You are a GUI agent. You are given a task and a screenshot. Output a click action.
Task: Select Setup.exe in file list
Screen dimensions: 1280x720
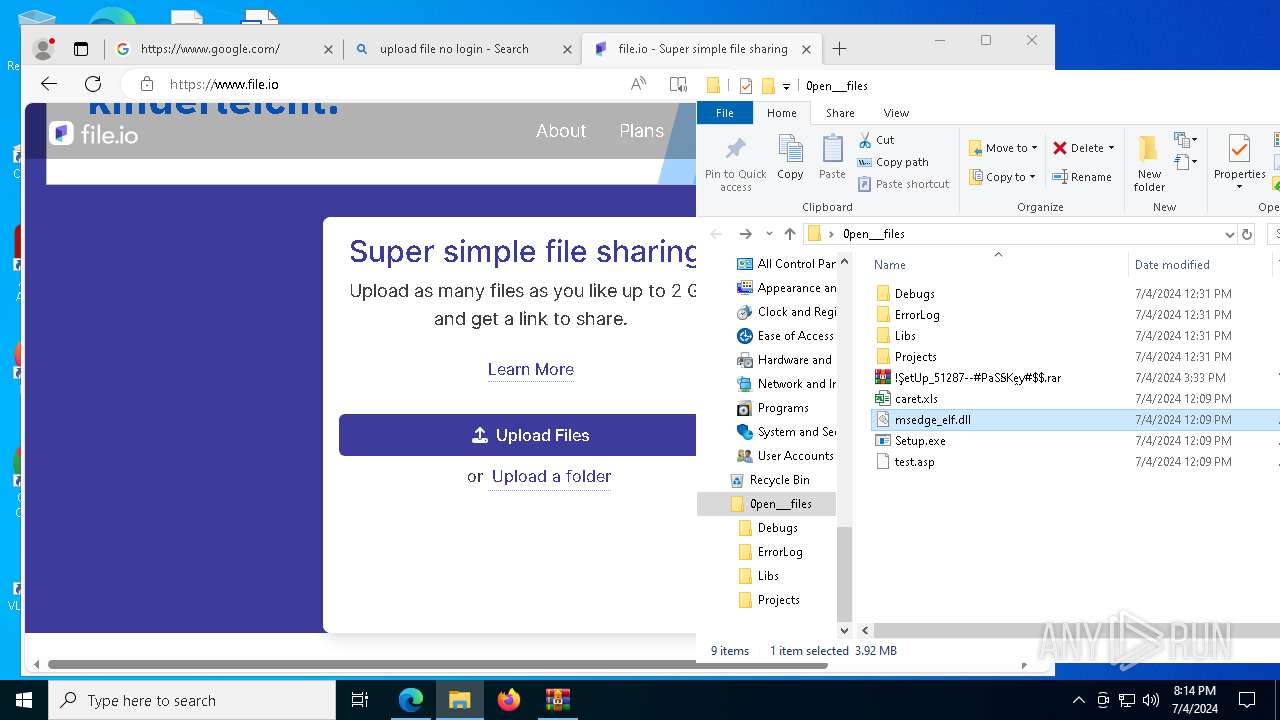click(x=920, y=441)
